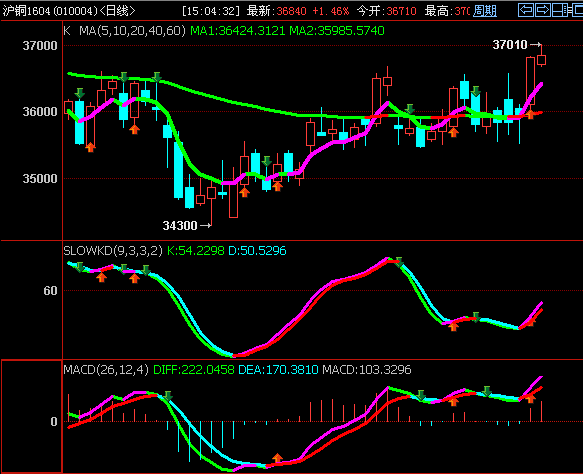Viewport: 583px width, 474px height.
Task: Click the MA1:36424.3121 value
Action: pyautogui.click(x=238, y=31)
